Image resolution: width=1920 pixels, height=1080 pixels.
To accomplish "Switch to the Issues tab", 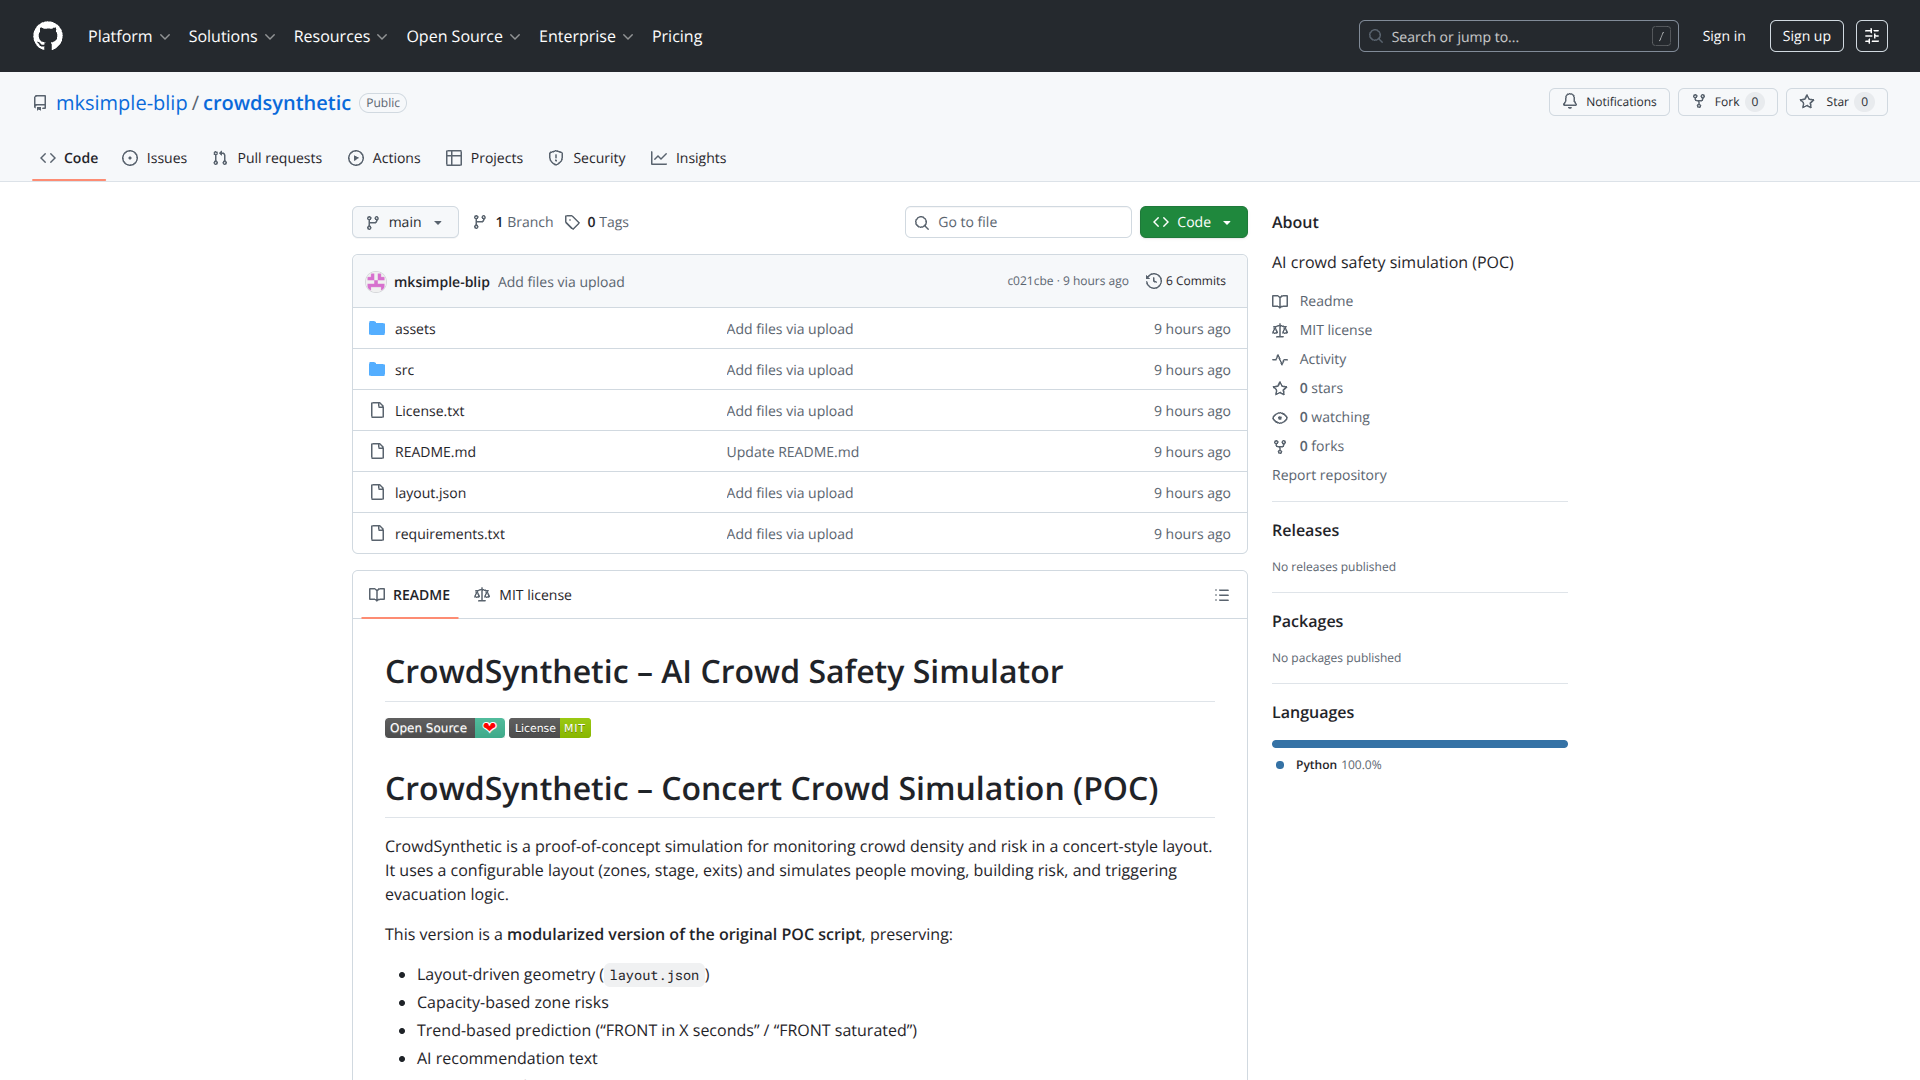I will tap(155, 158).
